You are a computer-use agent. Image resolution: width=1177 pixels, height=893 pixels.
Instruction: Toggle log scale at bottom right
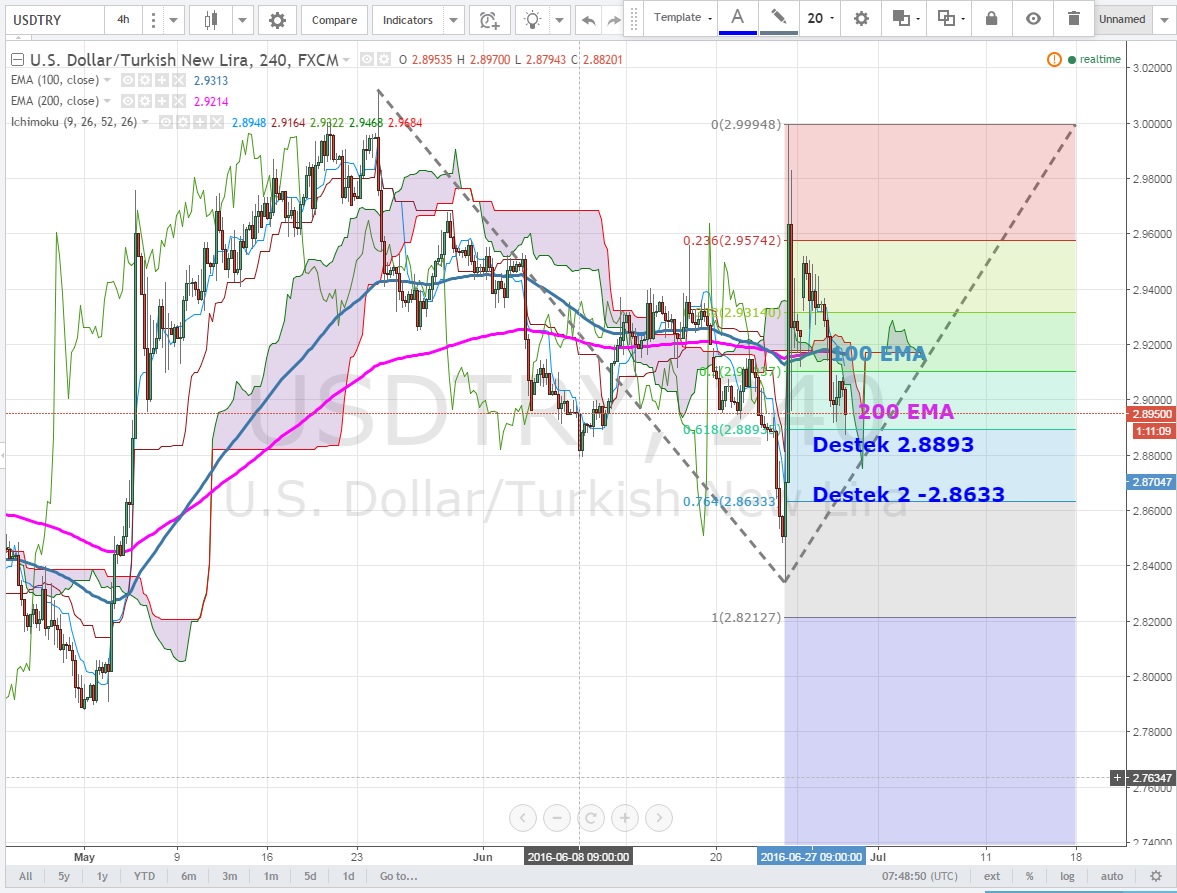pos(1067,876)
